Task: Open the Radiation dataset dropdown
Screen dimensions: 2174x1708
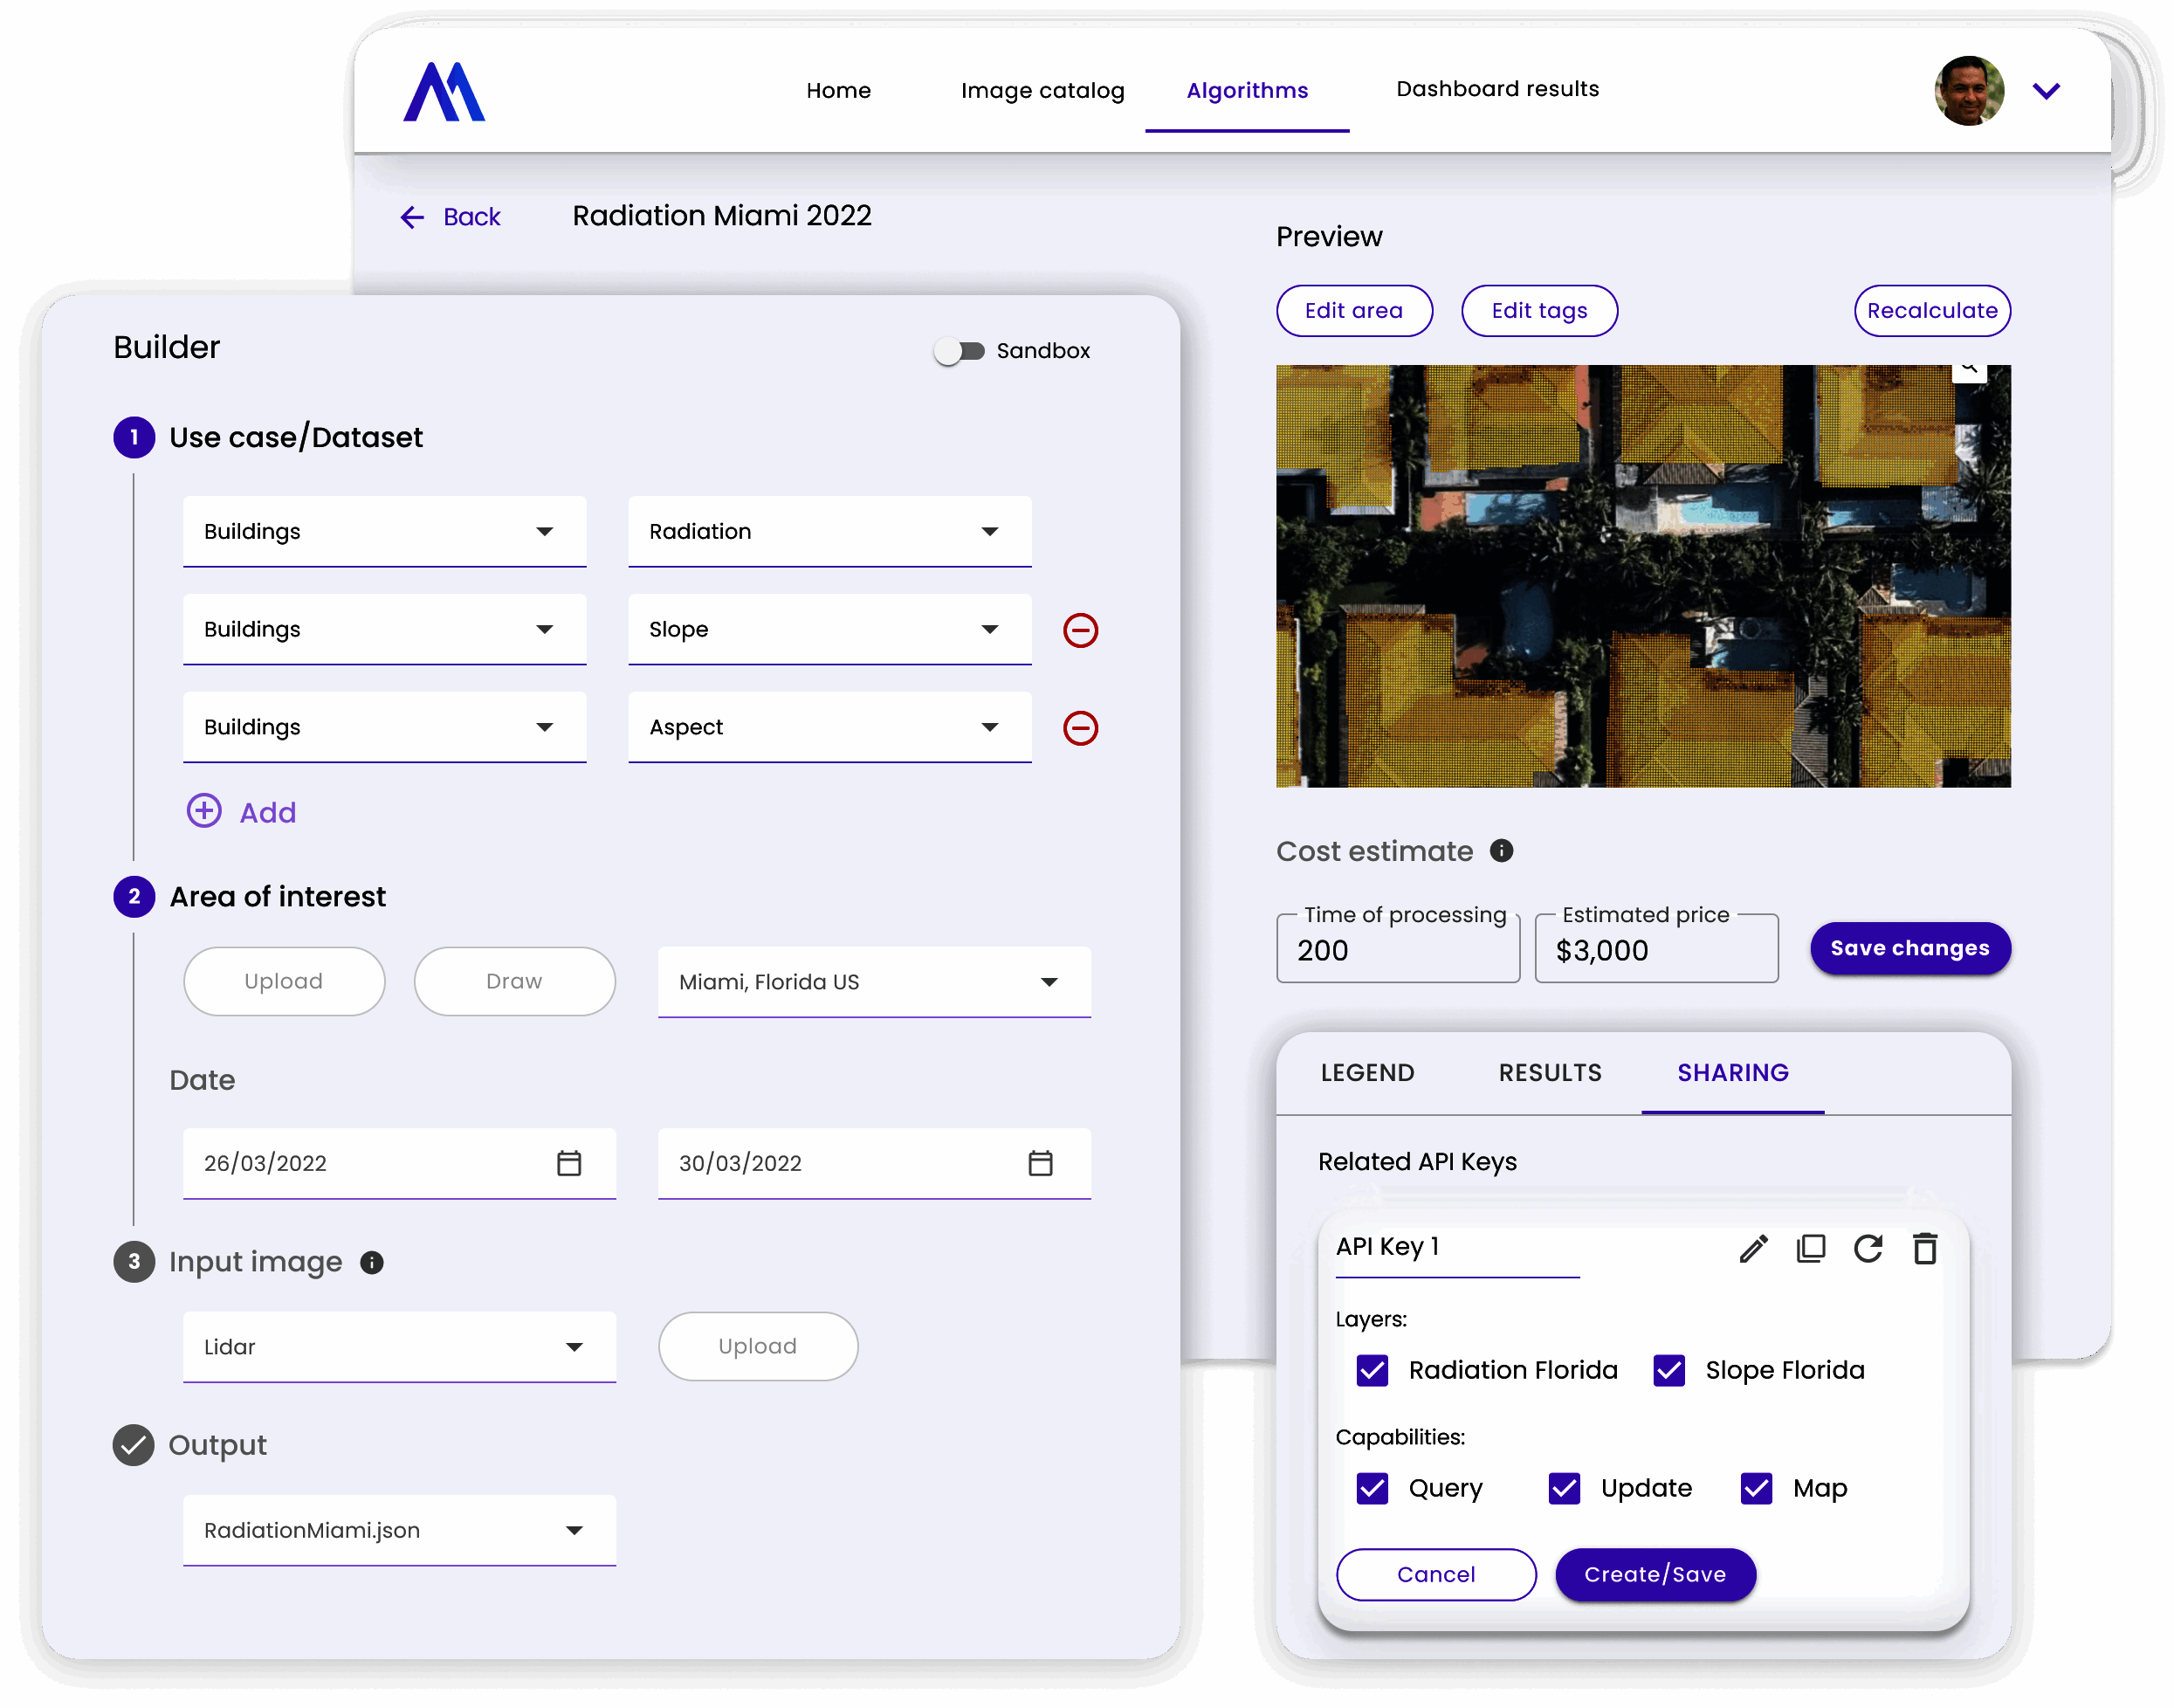Action: pos(989,531)
